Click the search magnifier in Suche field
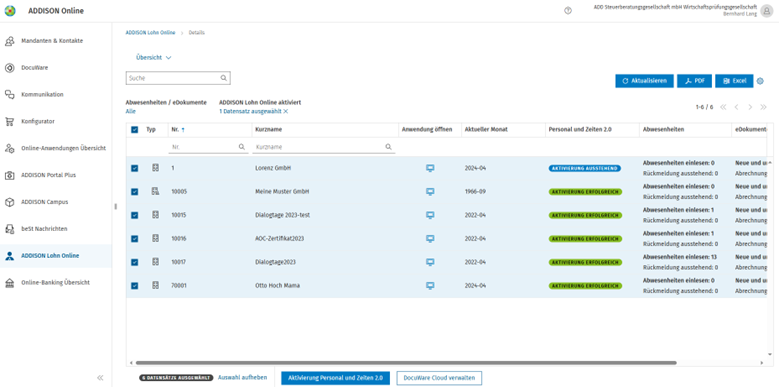779x387 pixels. pyautogui.click(x=224, y=78)
